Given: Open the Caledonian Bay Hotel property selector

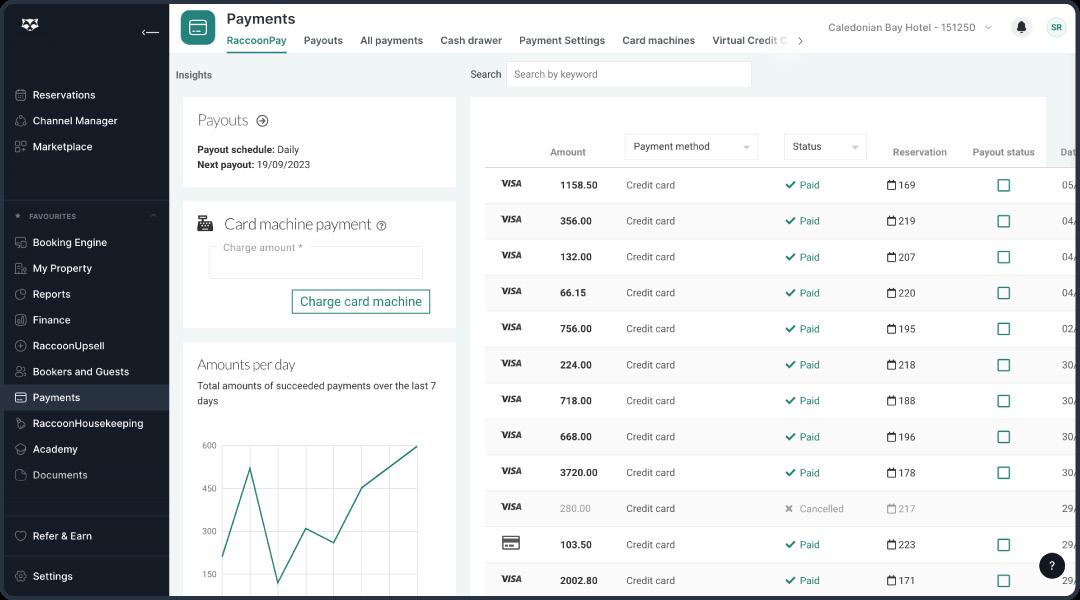Looking at the screenshot, I should pos(909,28).
